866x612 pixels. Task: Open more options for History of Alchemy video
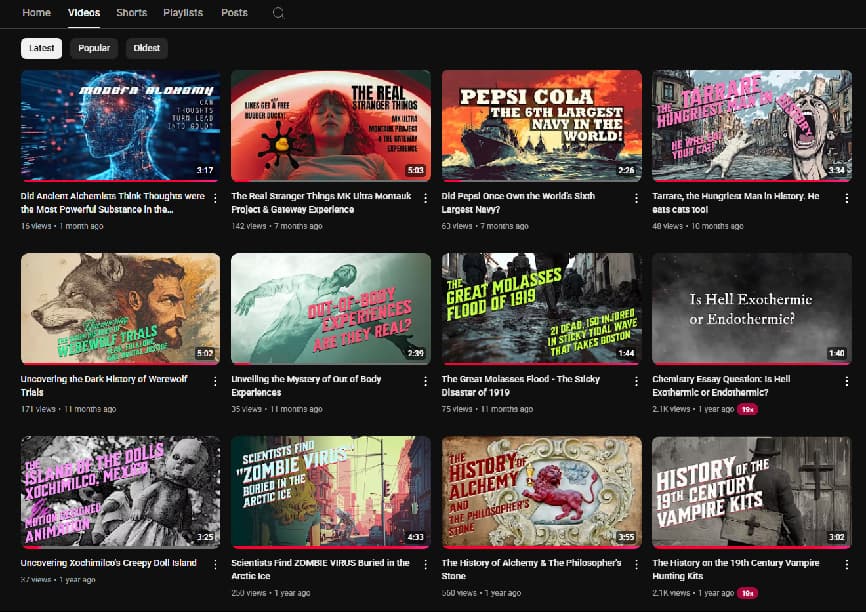coord(636,564)
